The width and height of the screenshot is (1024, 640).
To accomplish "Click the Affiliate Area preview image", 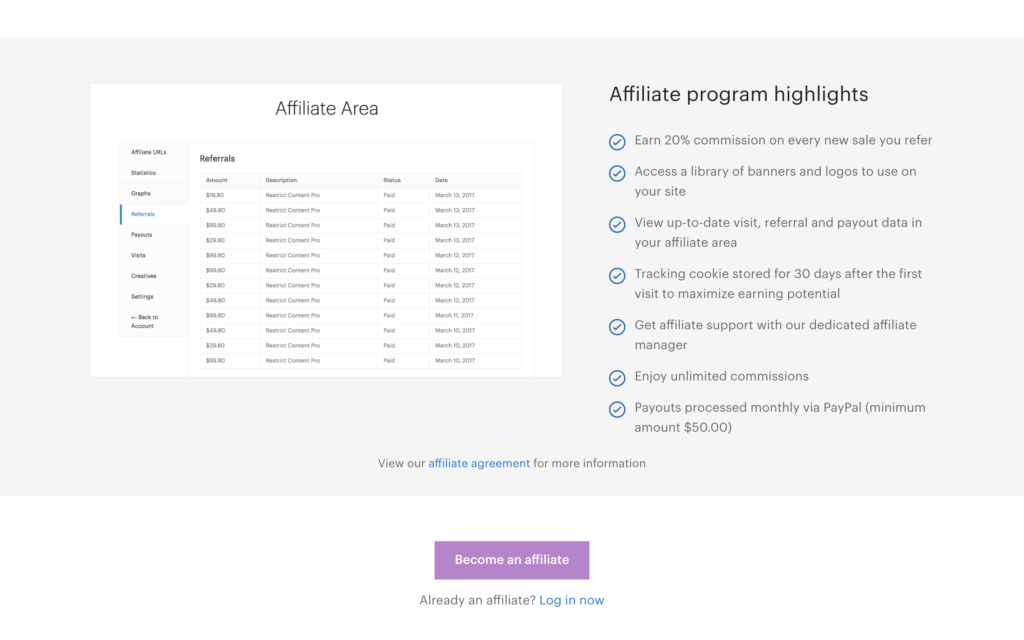I will (x=326, y=230).
